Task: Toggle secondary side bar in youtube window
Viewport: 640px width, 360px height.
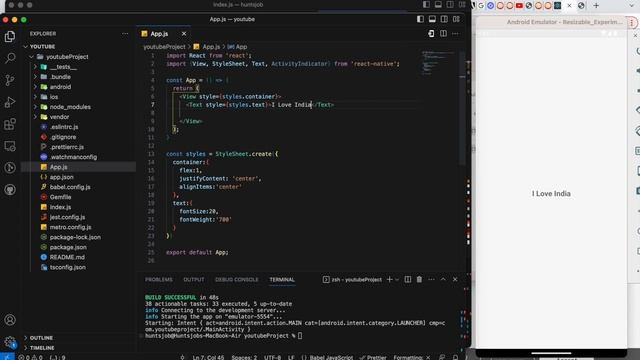Action: [x=444, y=19]
